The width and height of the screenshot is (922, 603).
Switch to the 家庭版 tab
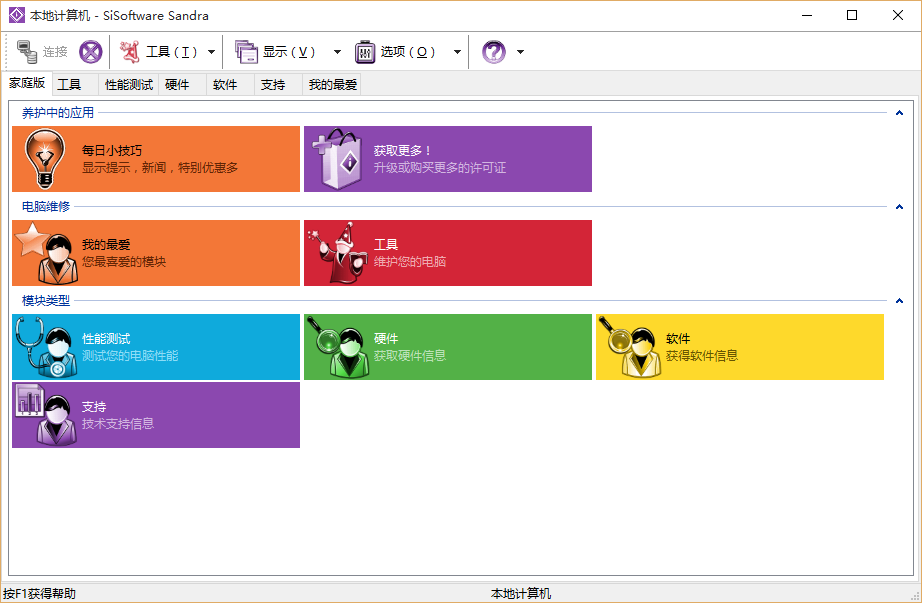pos(26,83)
